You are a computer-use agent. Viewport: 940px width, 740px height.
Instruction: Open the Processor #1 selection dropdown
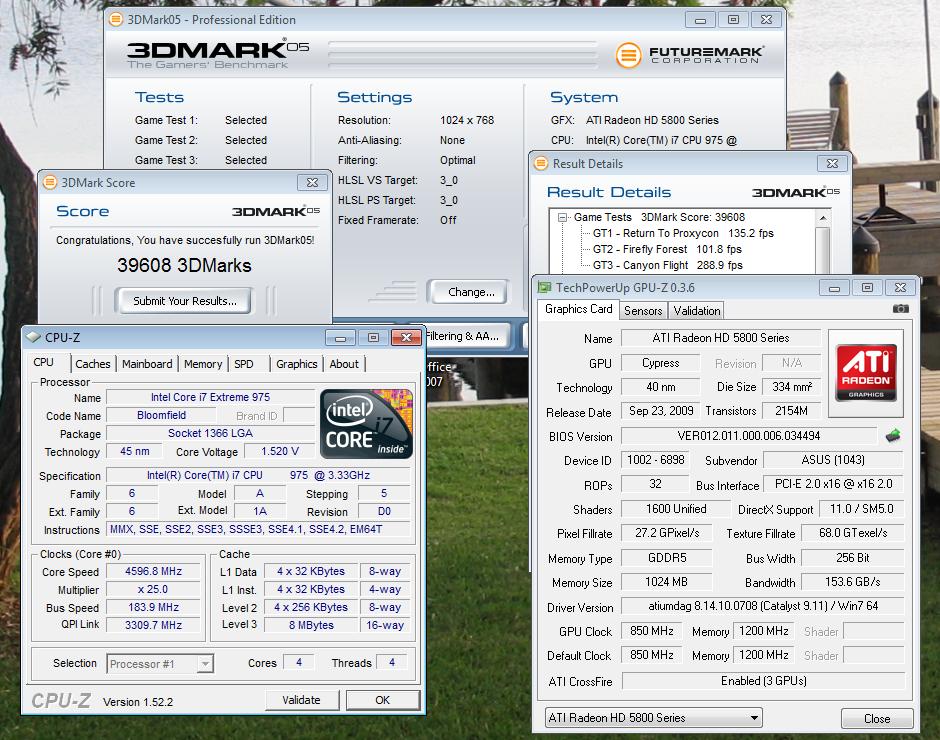click(x=205, y=664)
